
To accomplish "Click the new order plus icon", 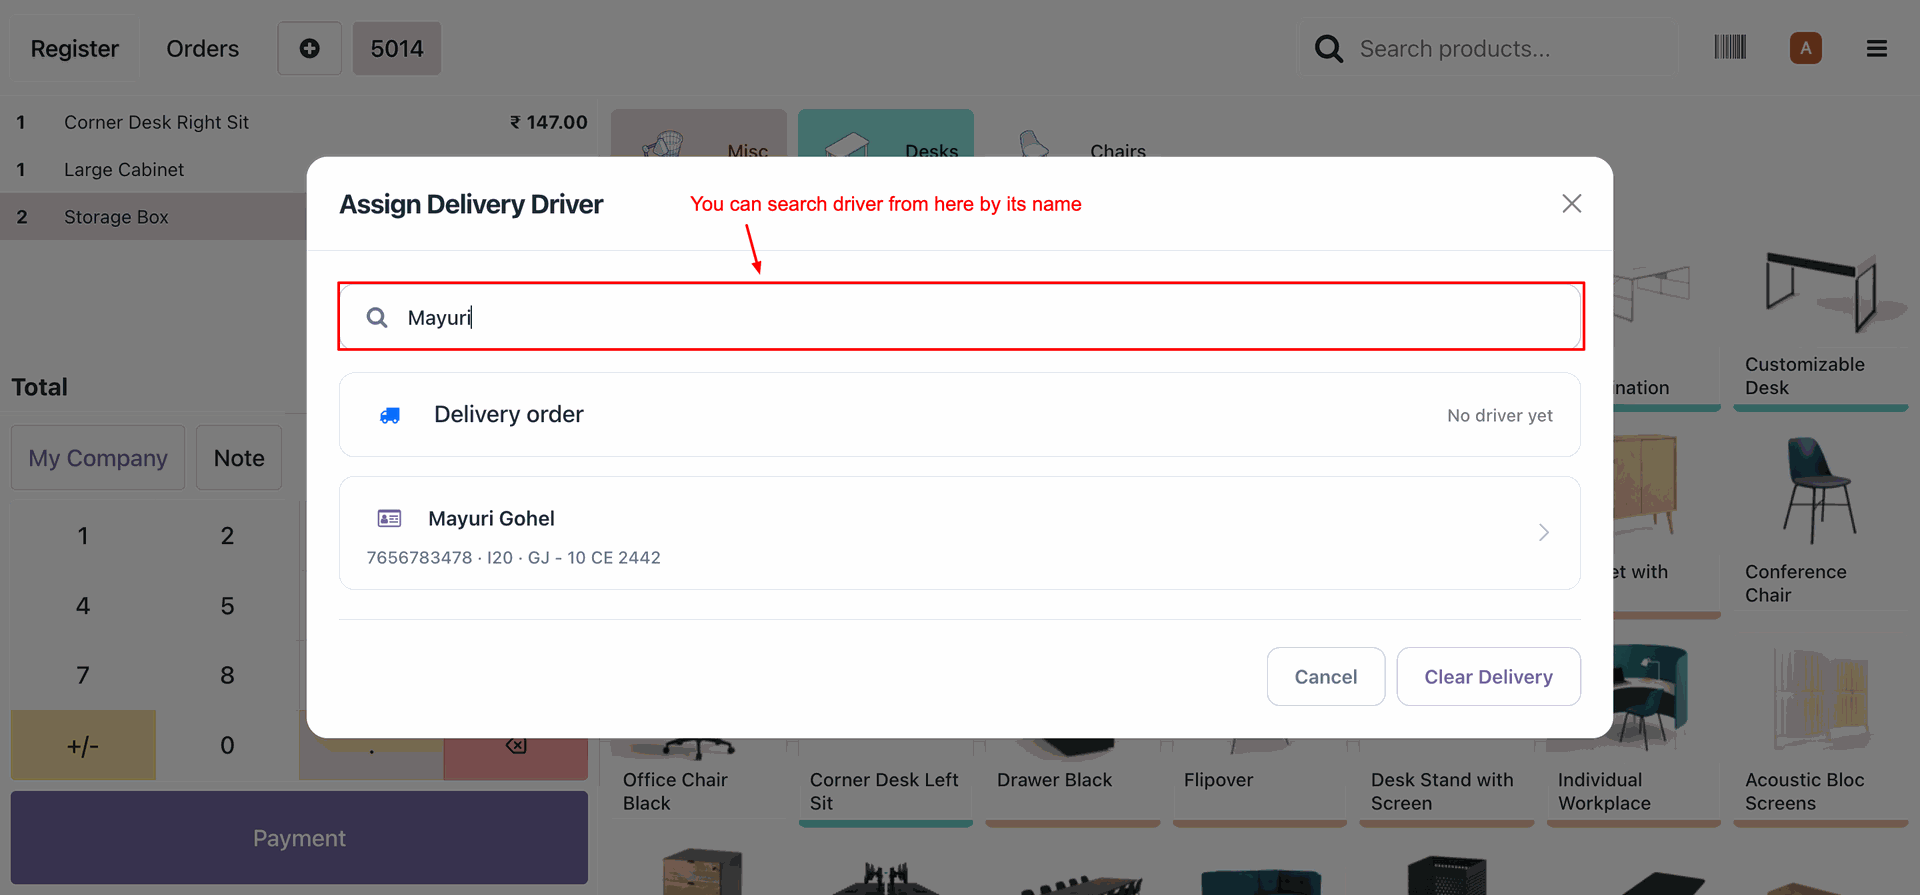I will tap(310, 48).
